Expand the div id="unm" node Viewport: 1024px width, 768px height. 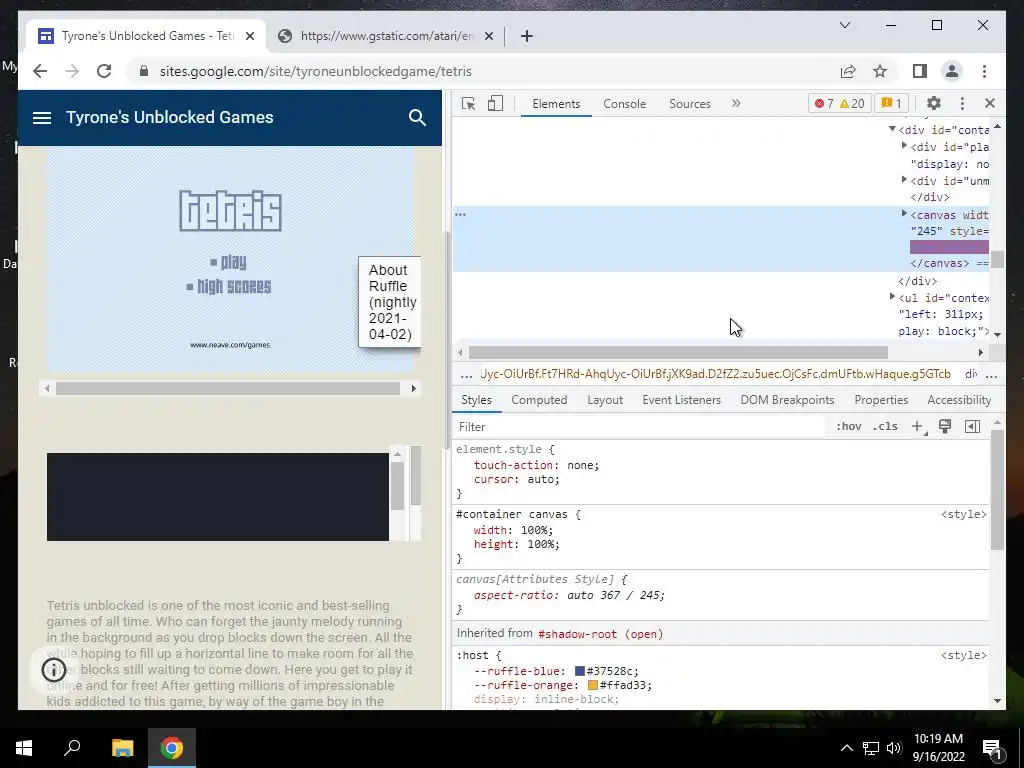[904, 180]
